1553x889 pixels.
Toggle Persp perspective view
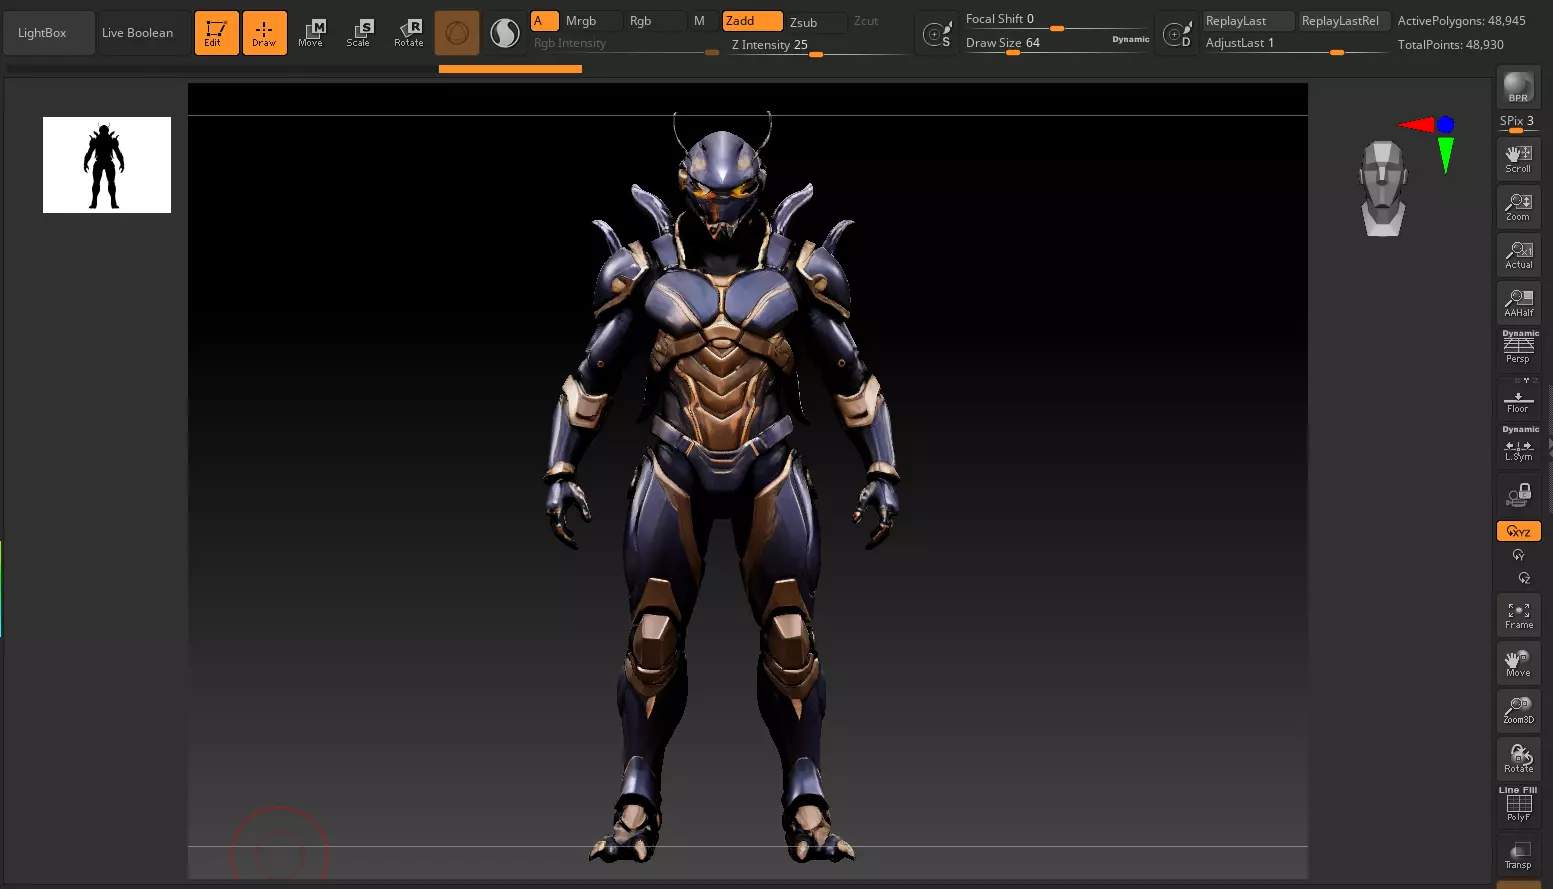tap(1518, 348)
